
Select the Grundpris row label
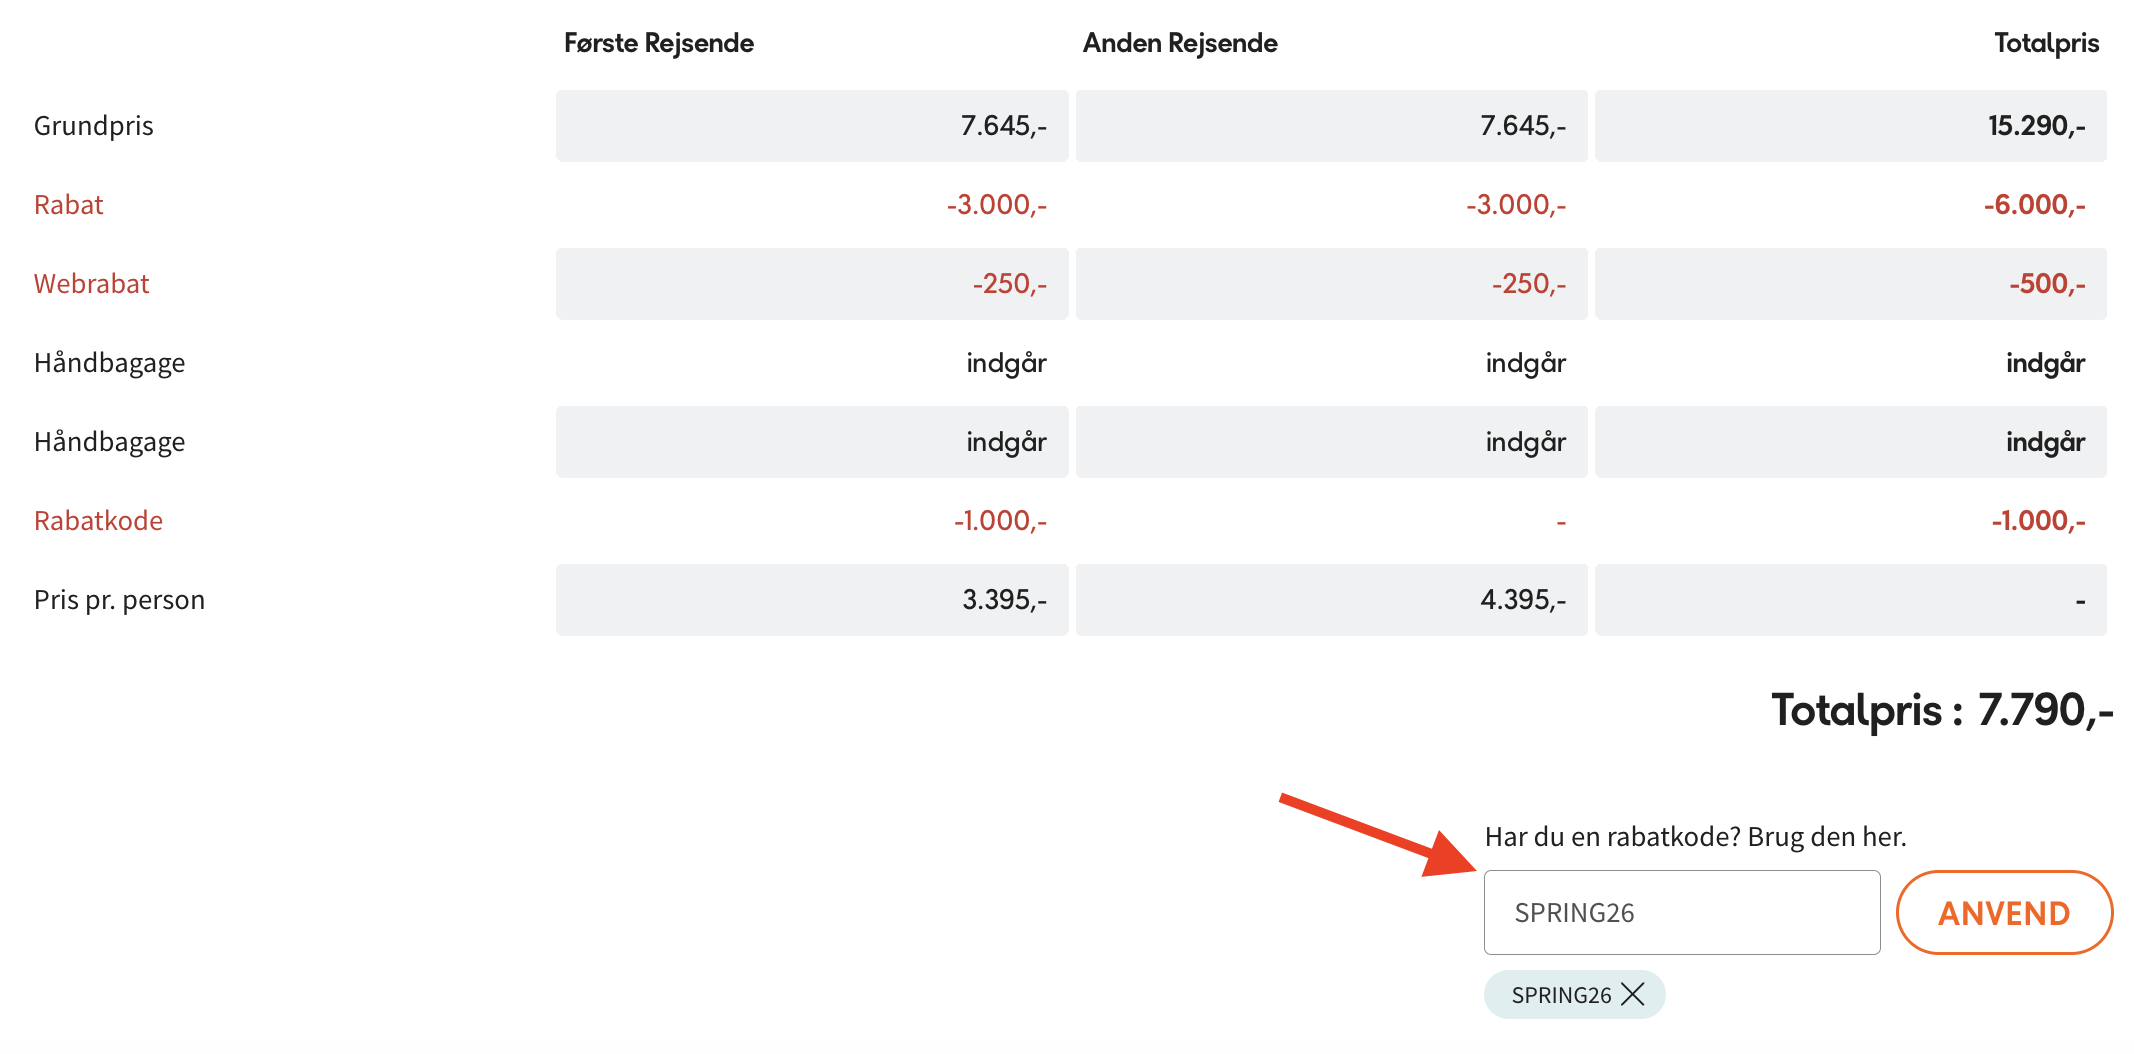(x=94, y=126)
